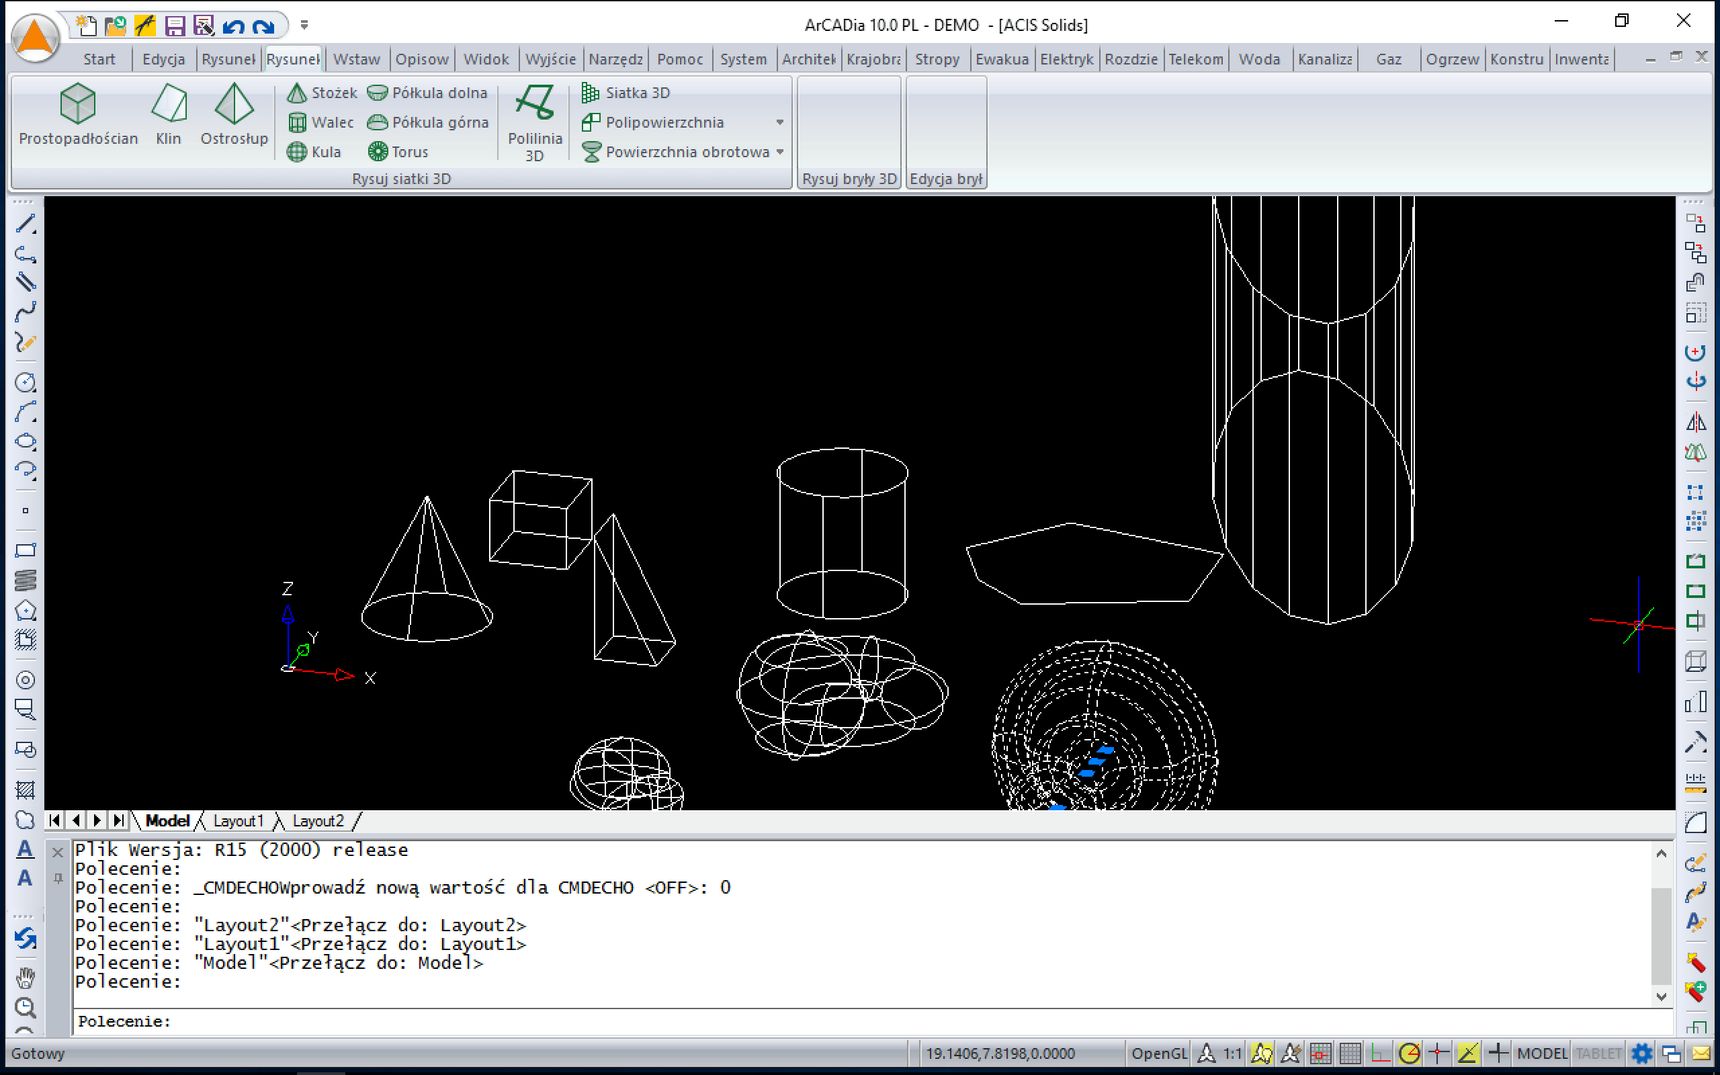The image size is (1720, 1075).
Task: Click the coordinates readout in status bar
Action: pos(1000,1053)
